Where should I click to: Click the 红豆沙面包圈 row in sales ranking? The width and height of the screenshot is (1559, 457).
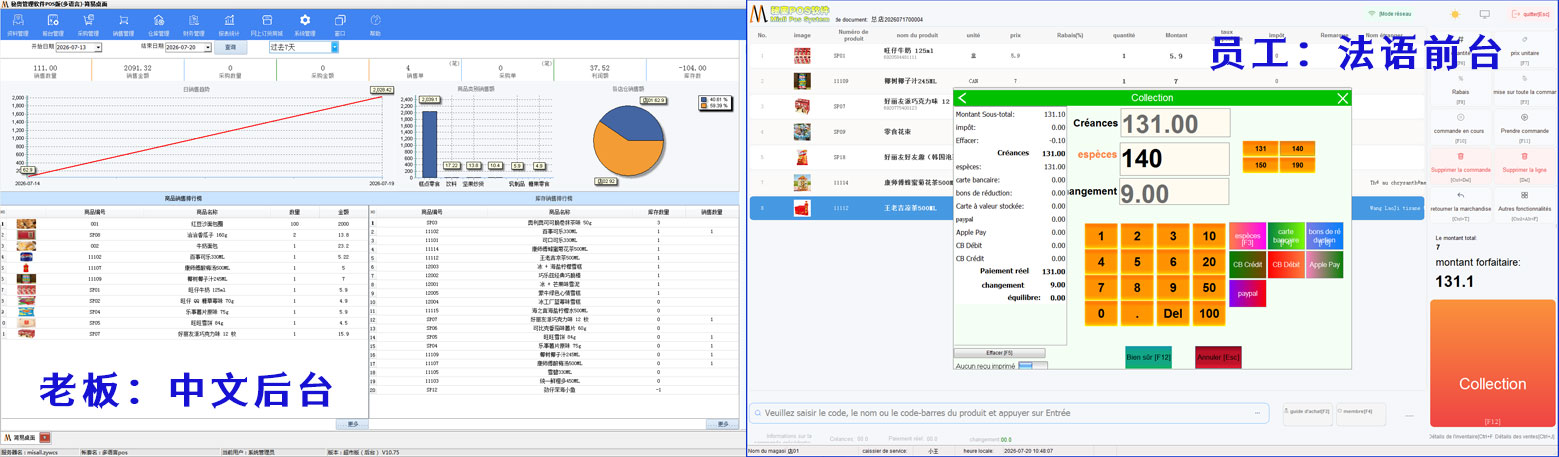(x=183, y=224)
